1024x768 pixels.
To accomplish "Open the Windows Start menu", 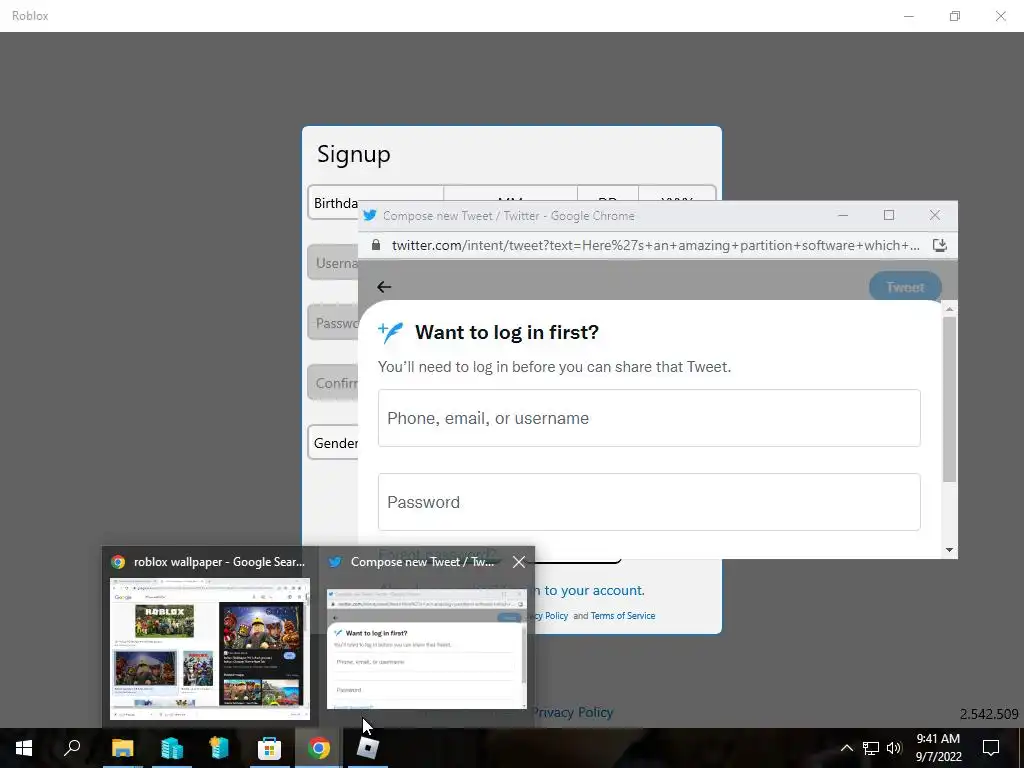I will tap(24, 748).
